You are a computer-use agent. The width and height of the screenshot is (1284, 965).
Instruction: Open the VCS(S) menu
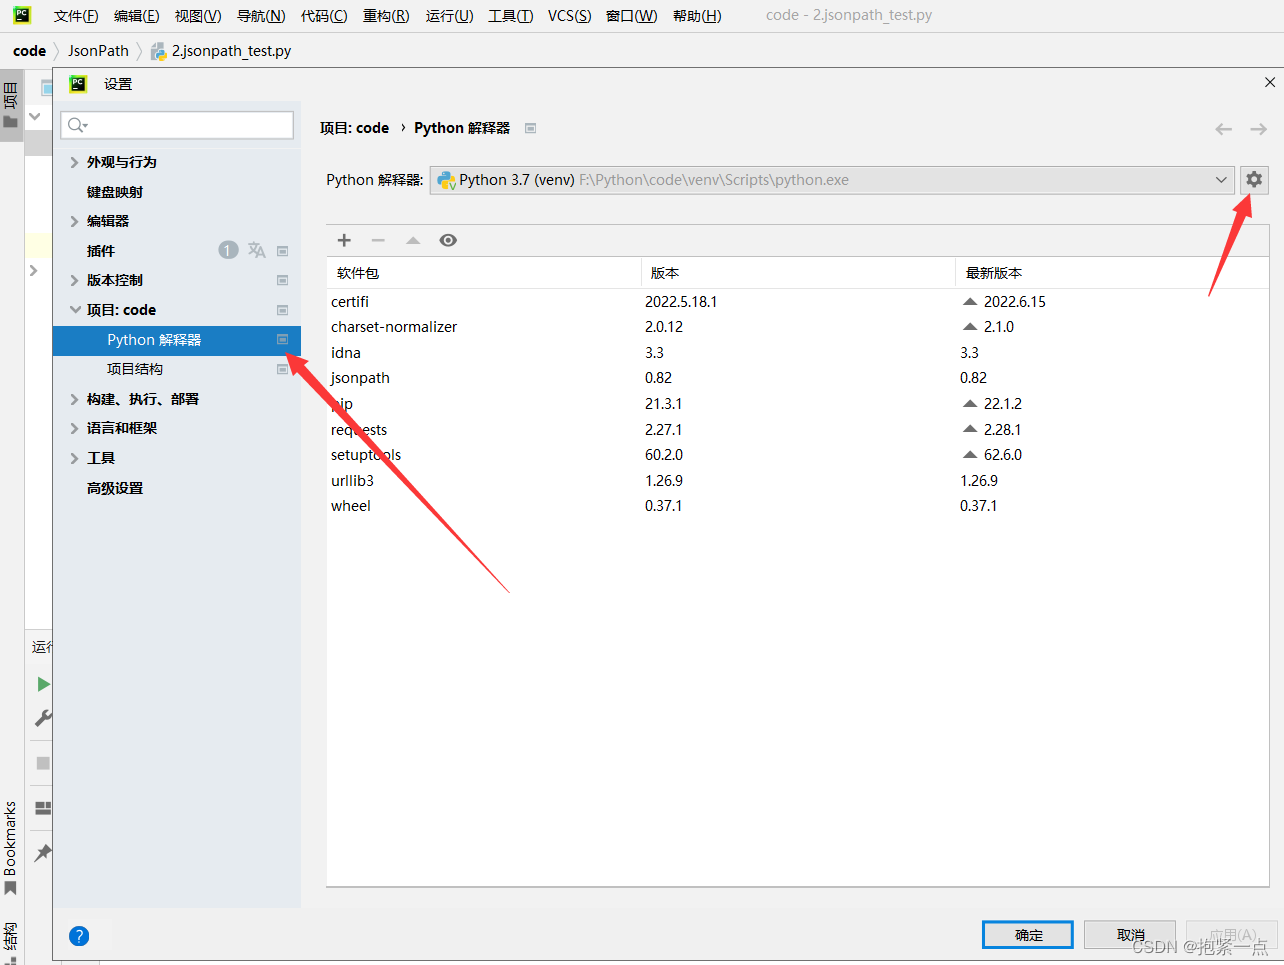click(569, 16)
